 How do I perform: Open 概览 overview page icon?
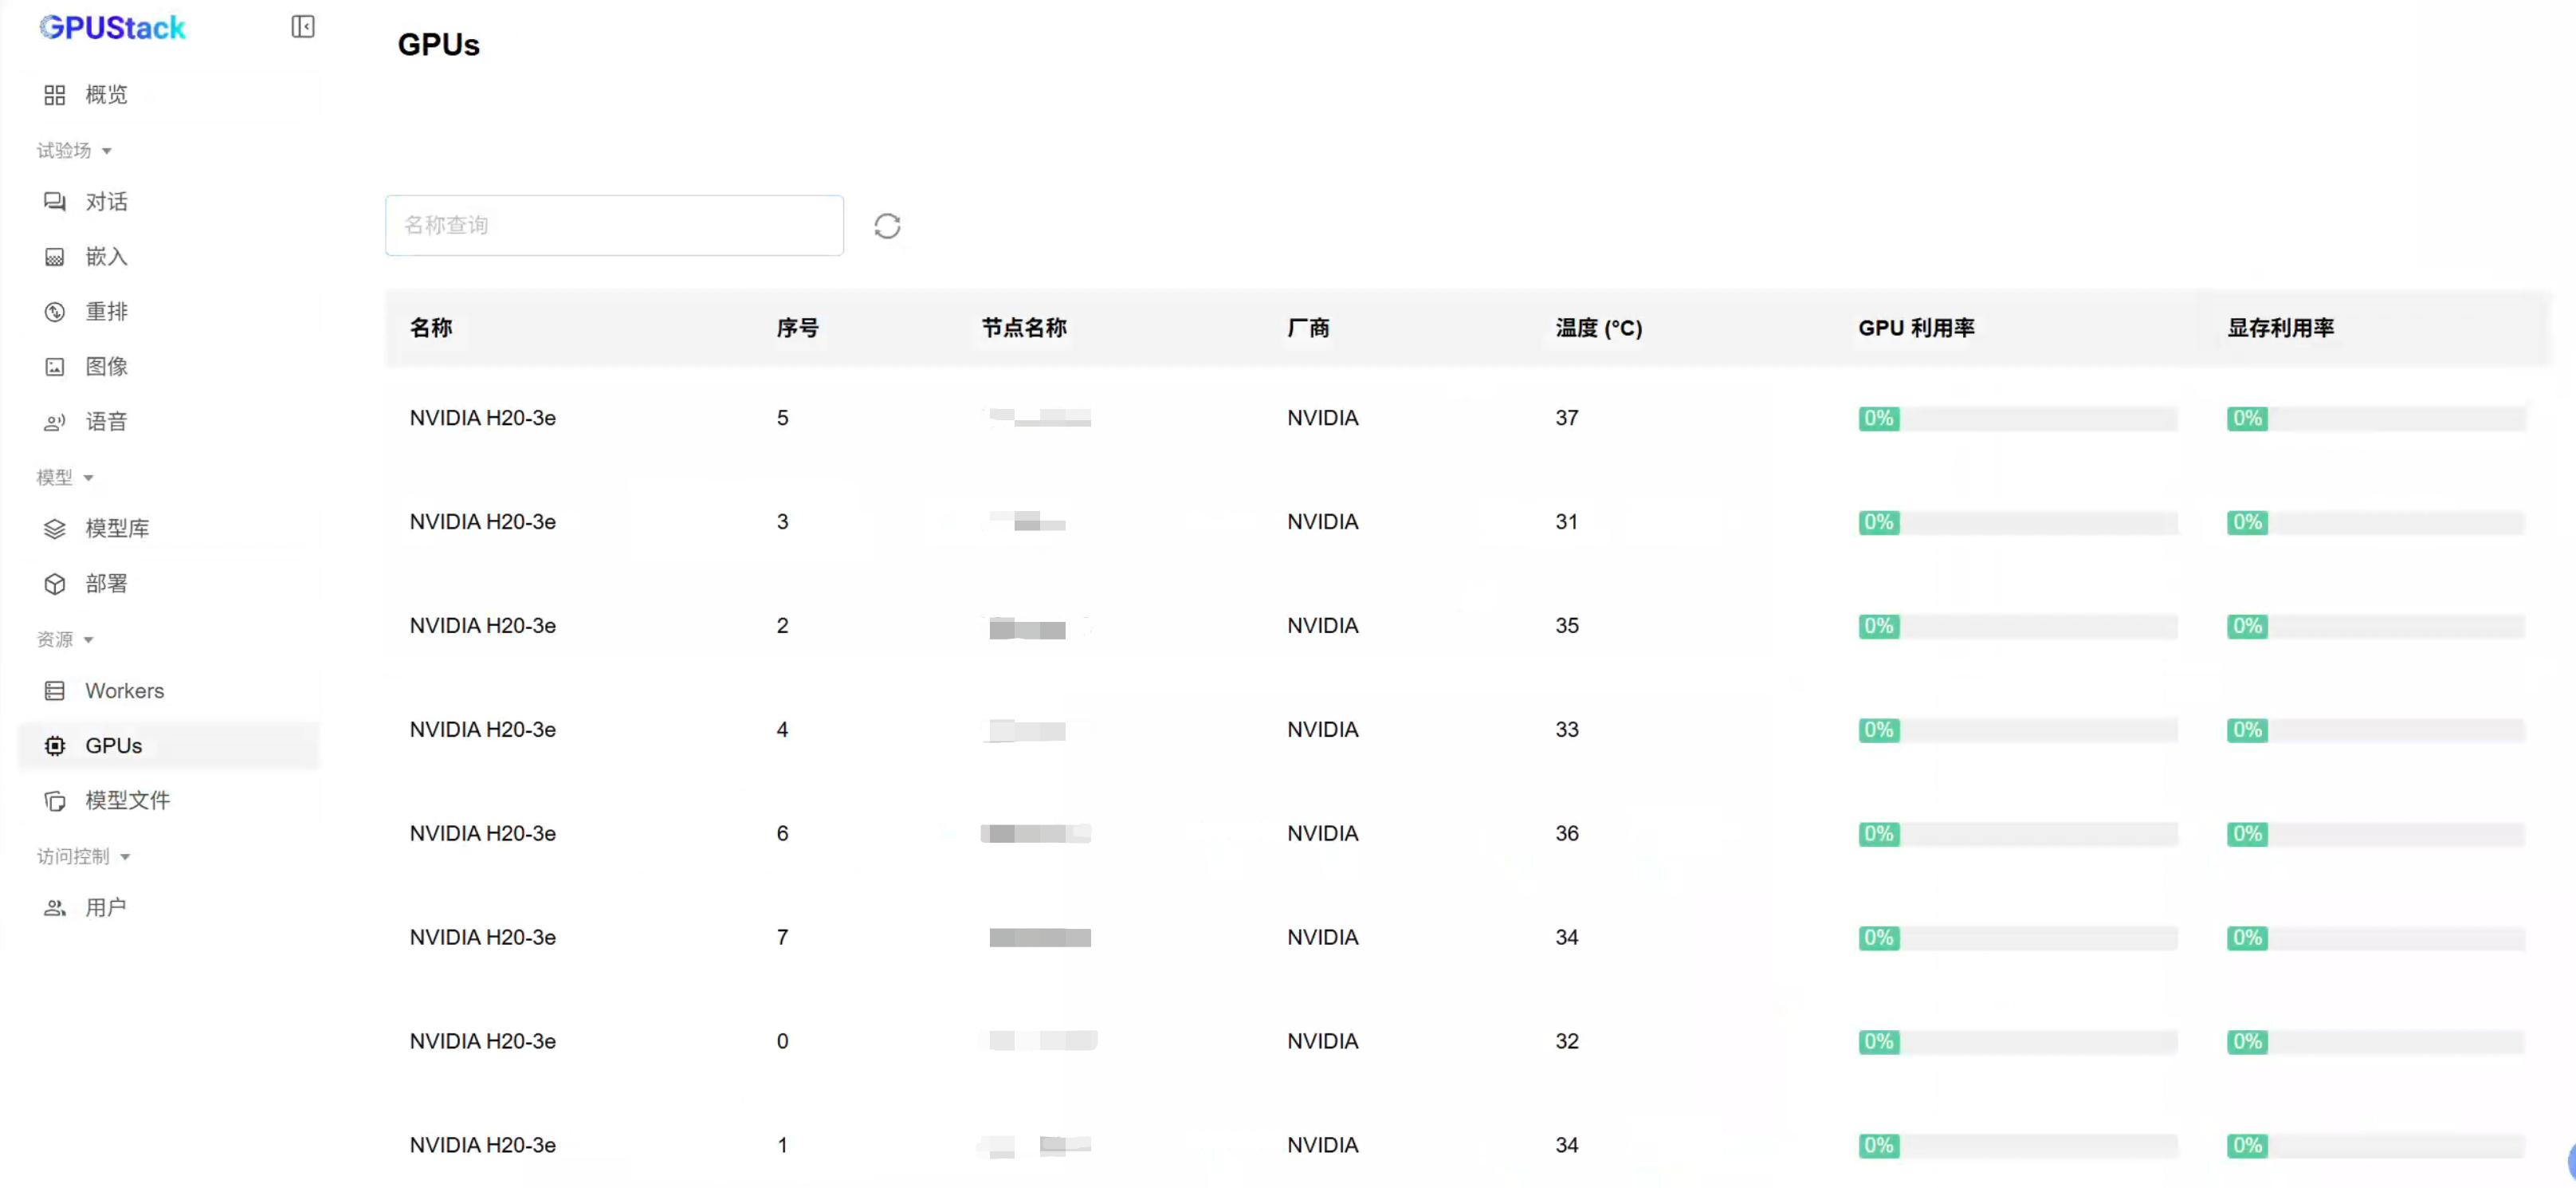click(x=55, y=95)
